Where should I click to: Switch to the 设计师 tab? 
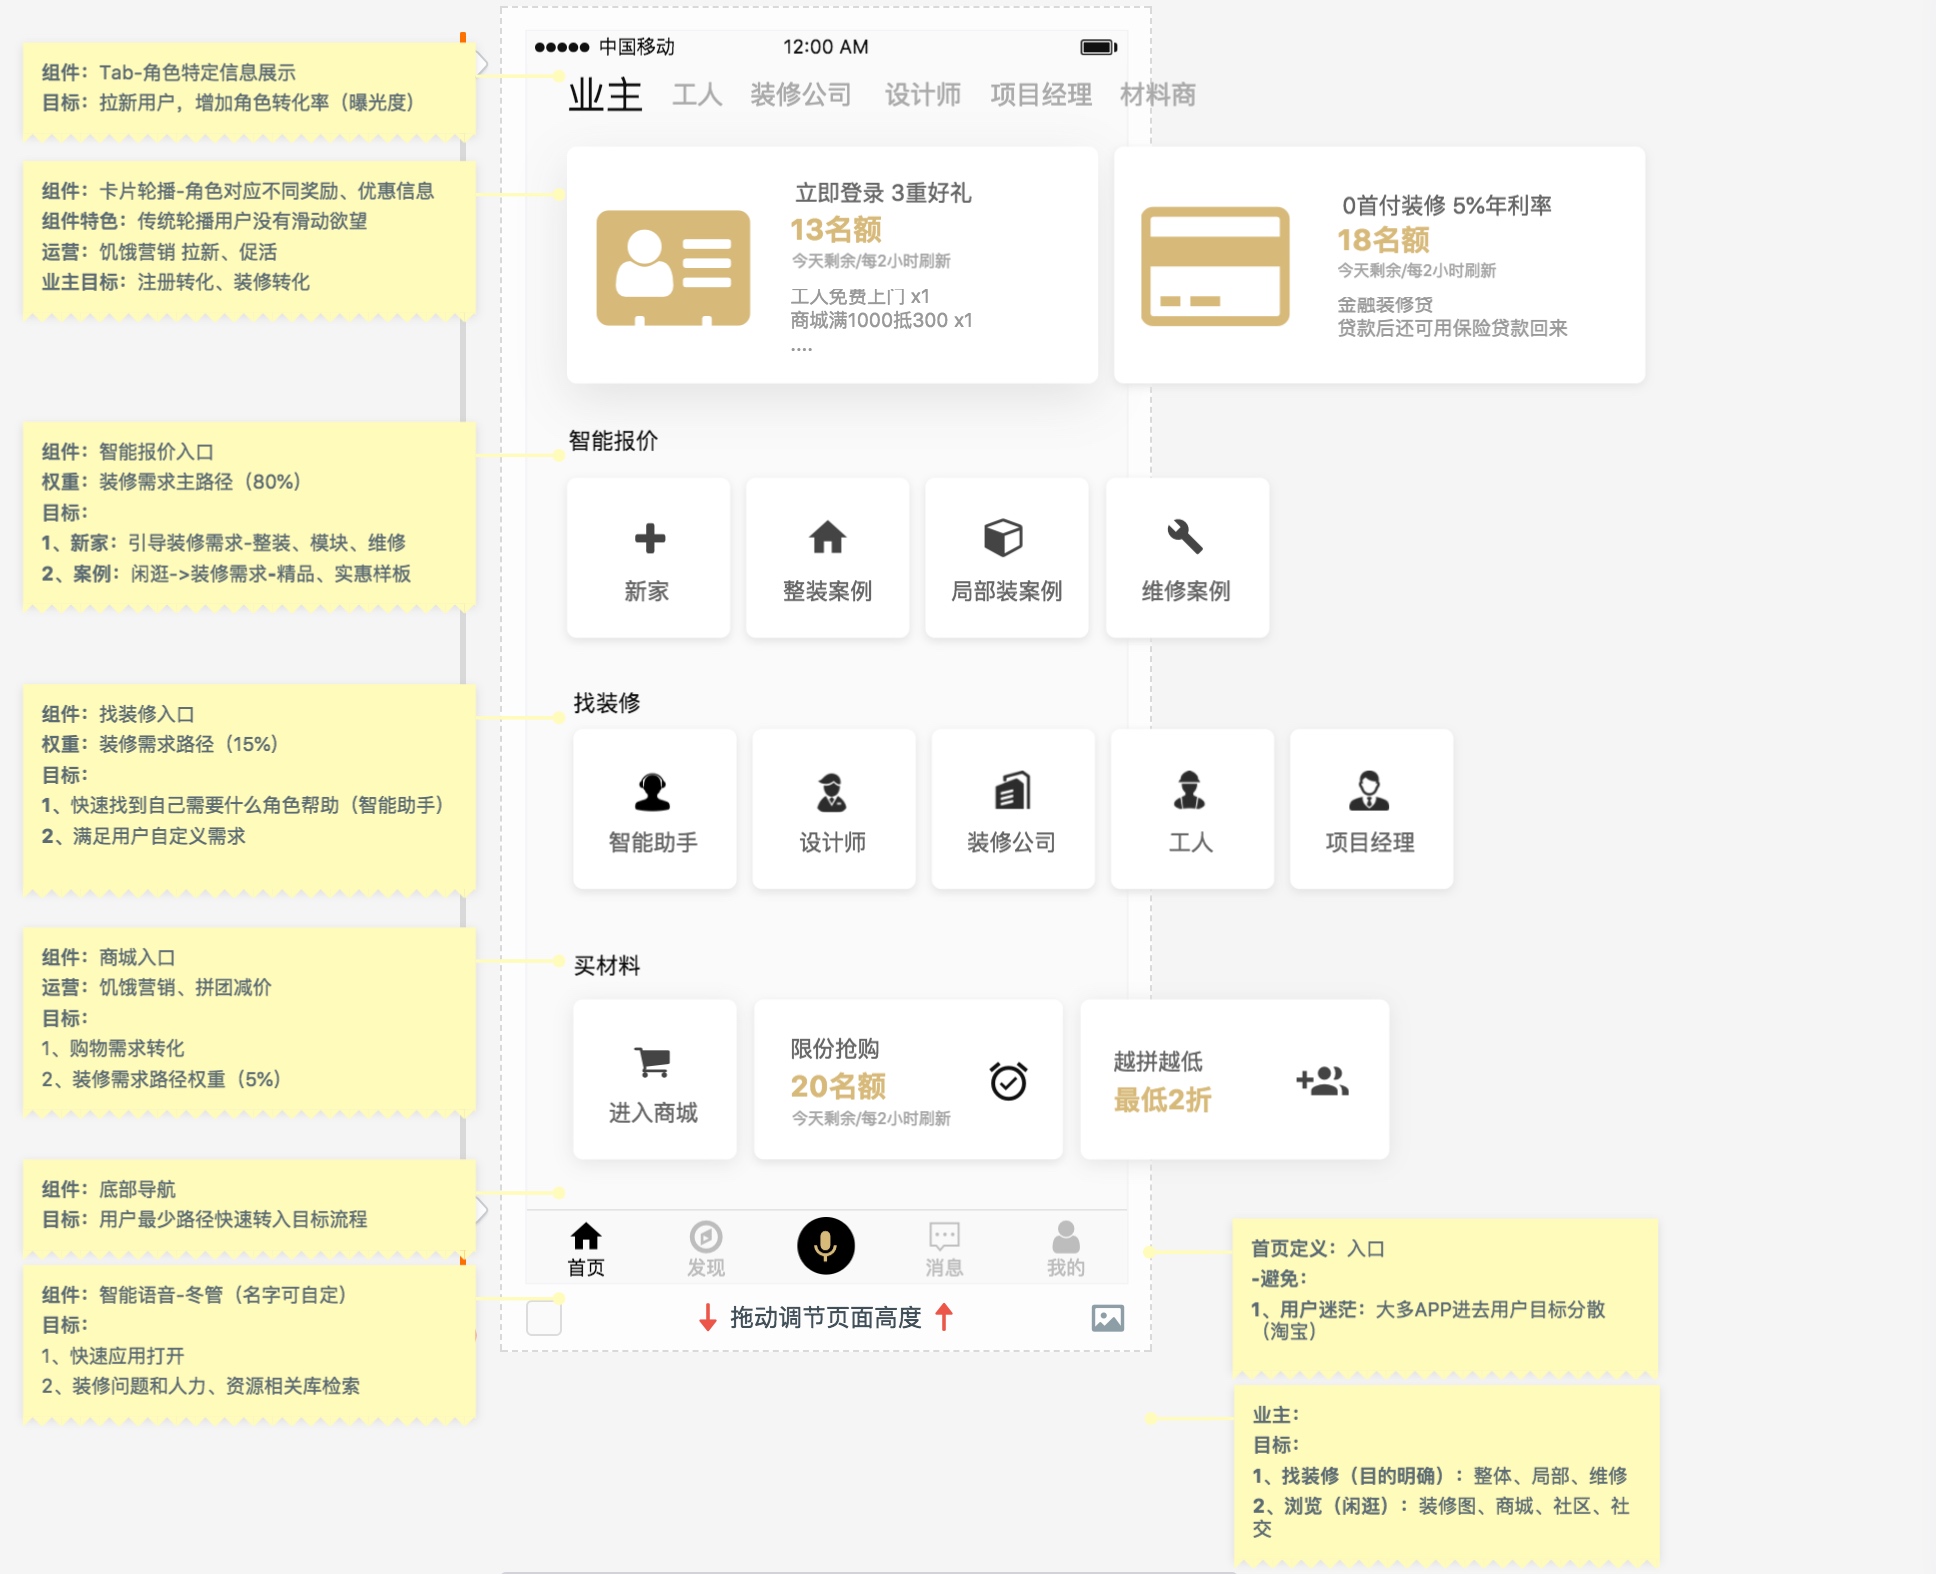tap(922, 95)
